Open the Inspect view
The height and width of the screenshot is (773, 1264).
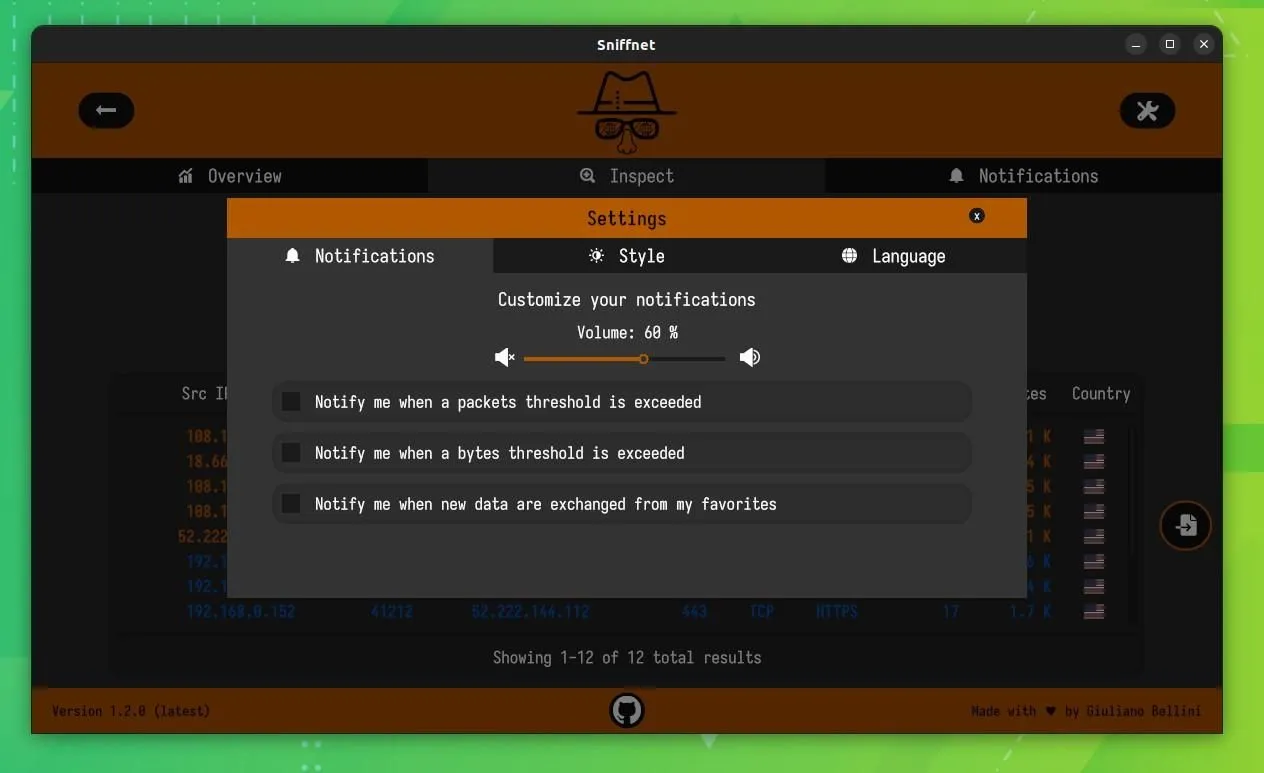(x=627, y=175)
